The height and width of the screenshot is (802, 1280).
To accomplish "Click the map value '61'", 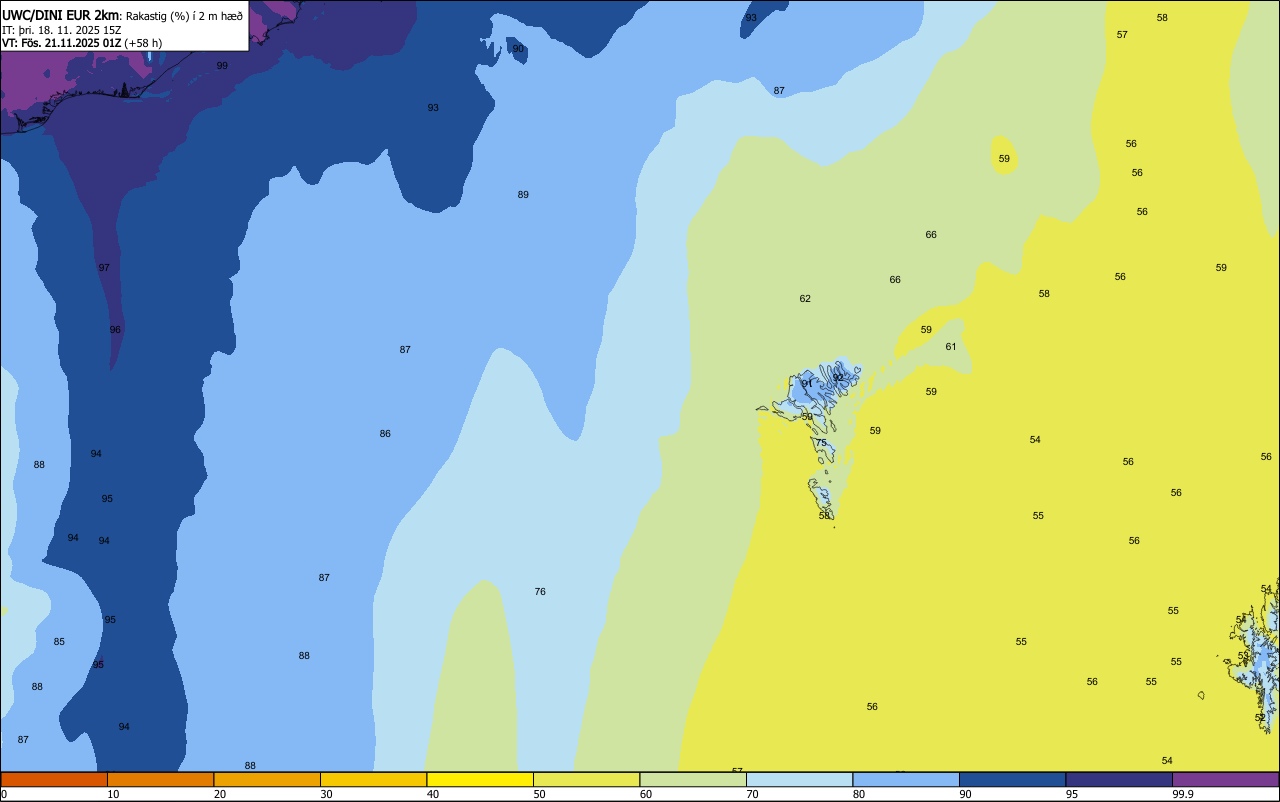I will (951, 347).
